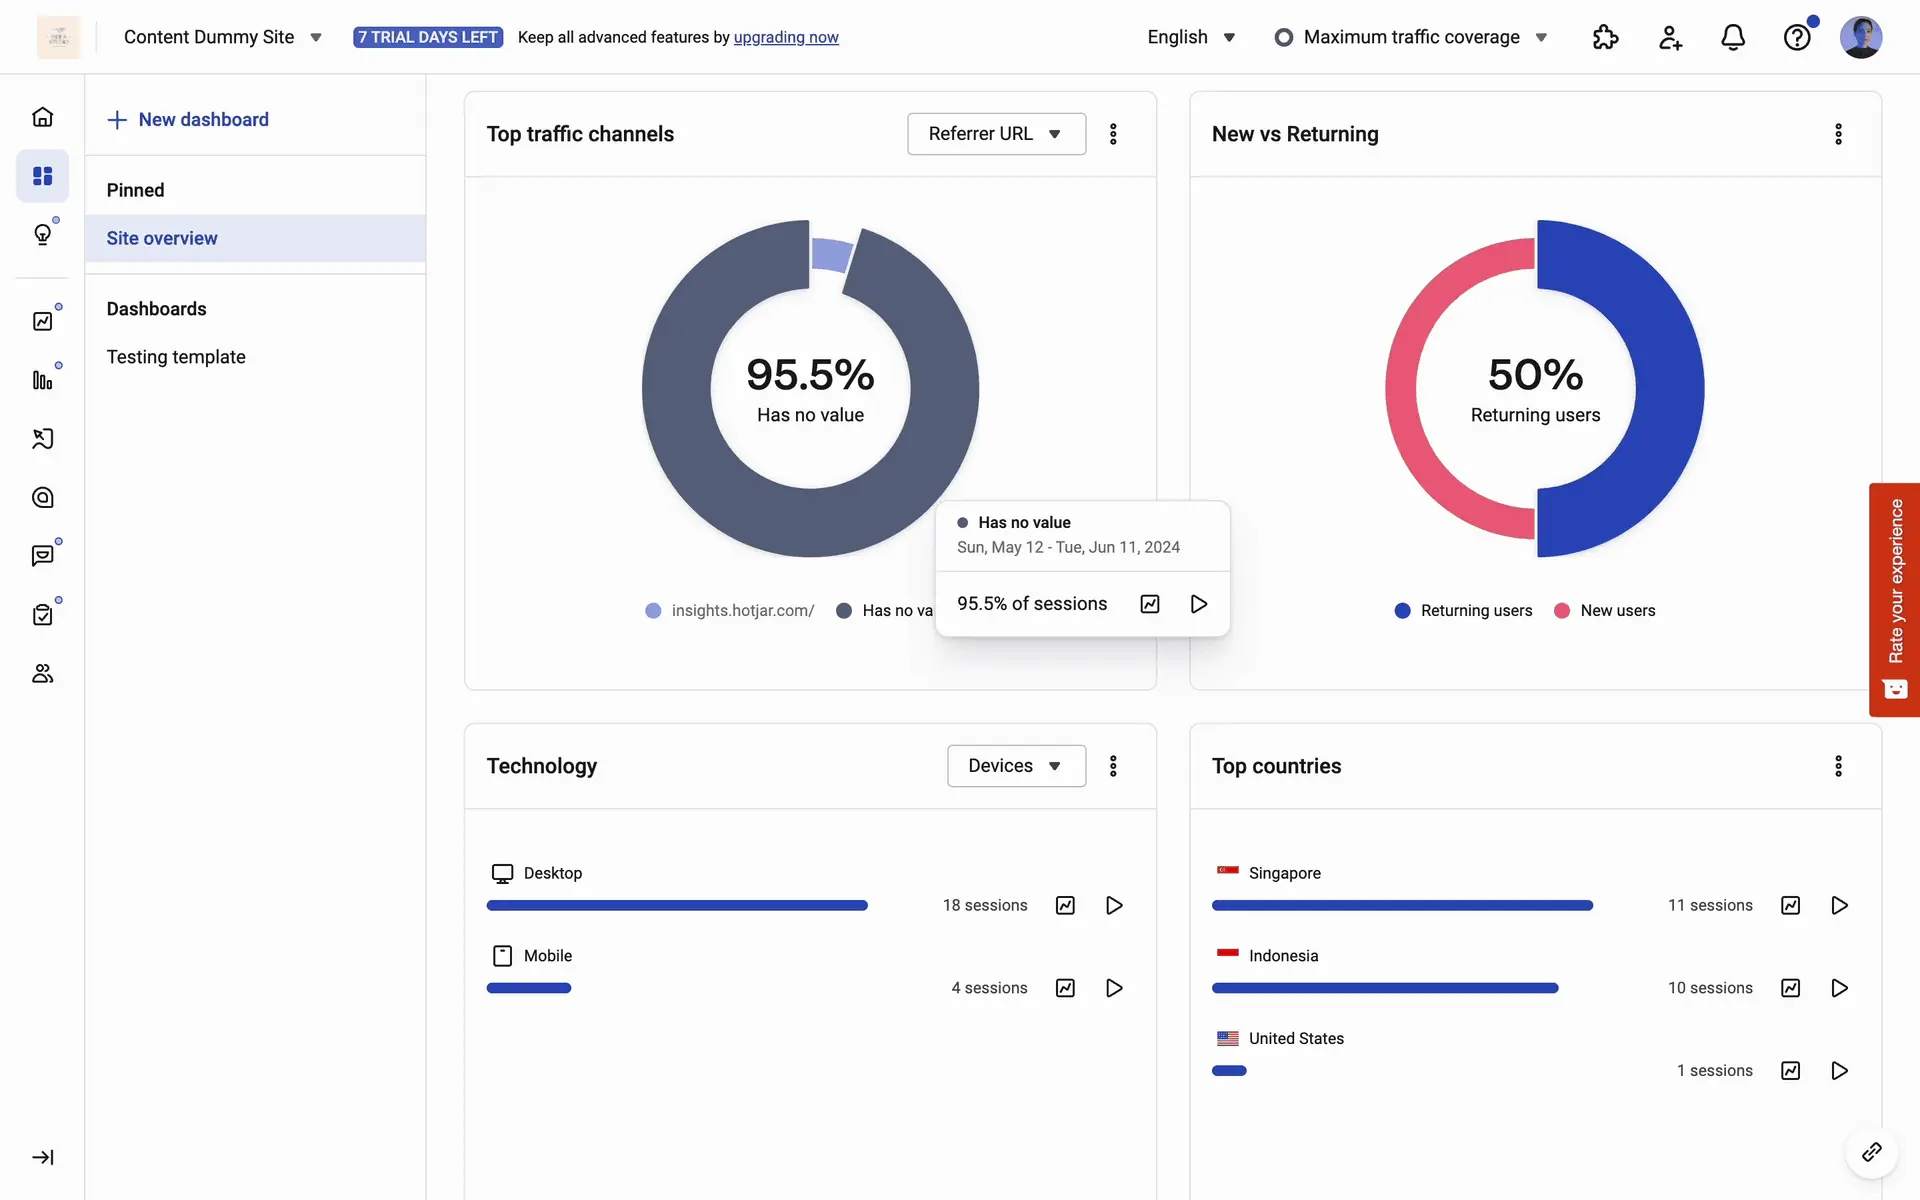The image size is (1920, 1200).
Task: Click the upgrading now link
Action: 786,37
